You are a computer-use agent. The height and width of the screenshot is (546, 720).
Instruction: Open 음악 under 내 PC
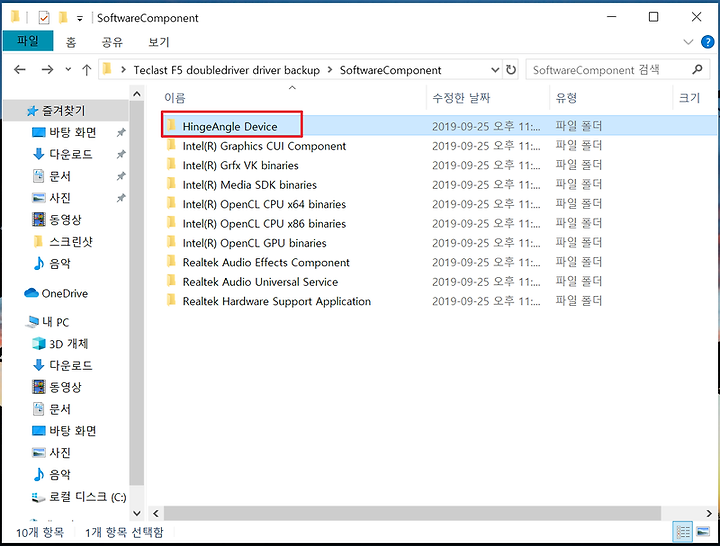[60, 474]
